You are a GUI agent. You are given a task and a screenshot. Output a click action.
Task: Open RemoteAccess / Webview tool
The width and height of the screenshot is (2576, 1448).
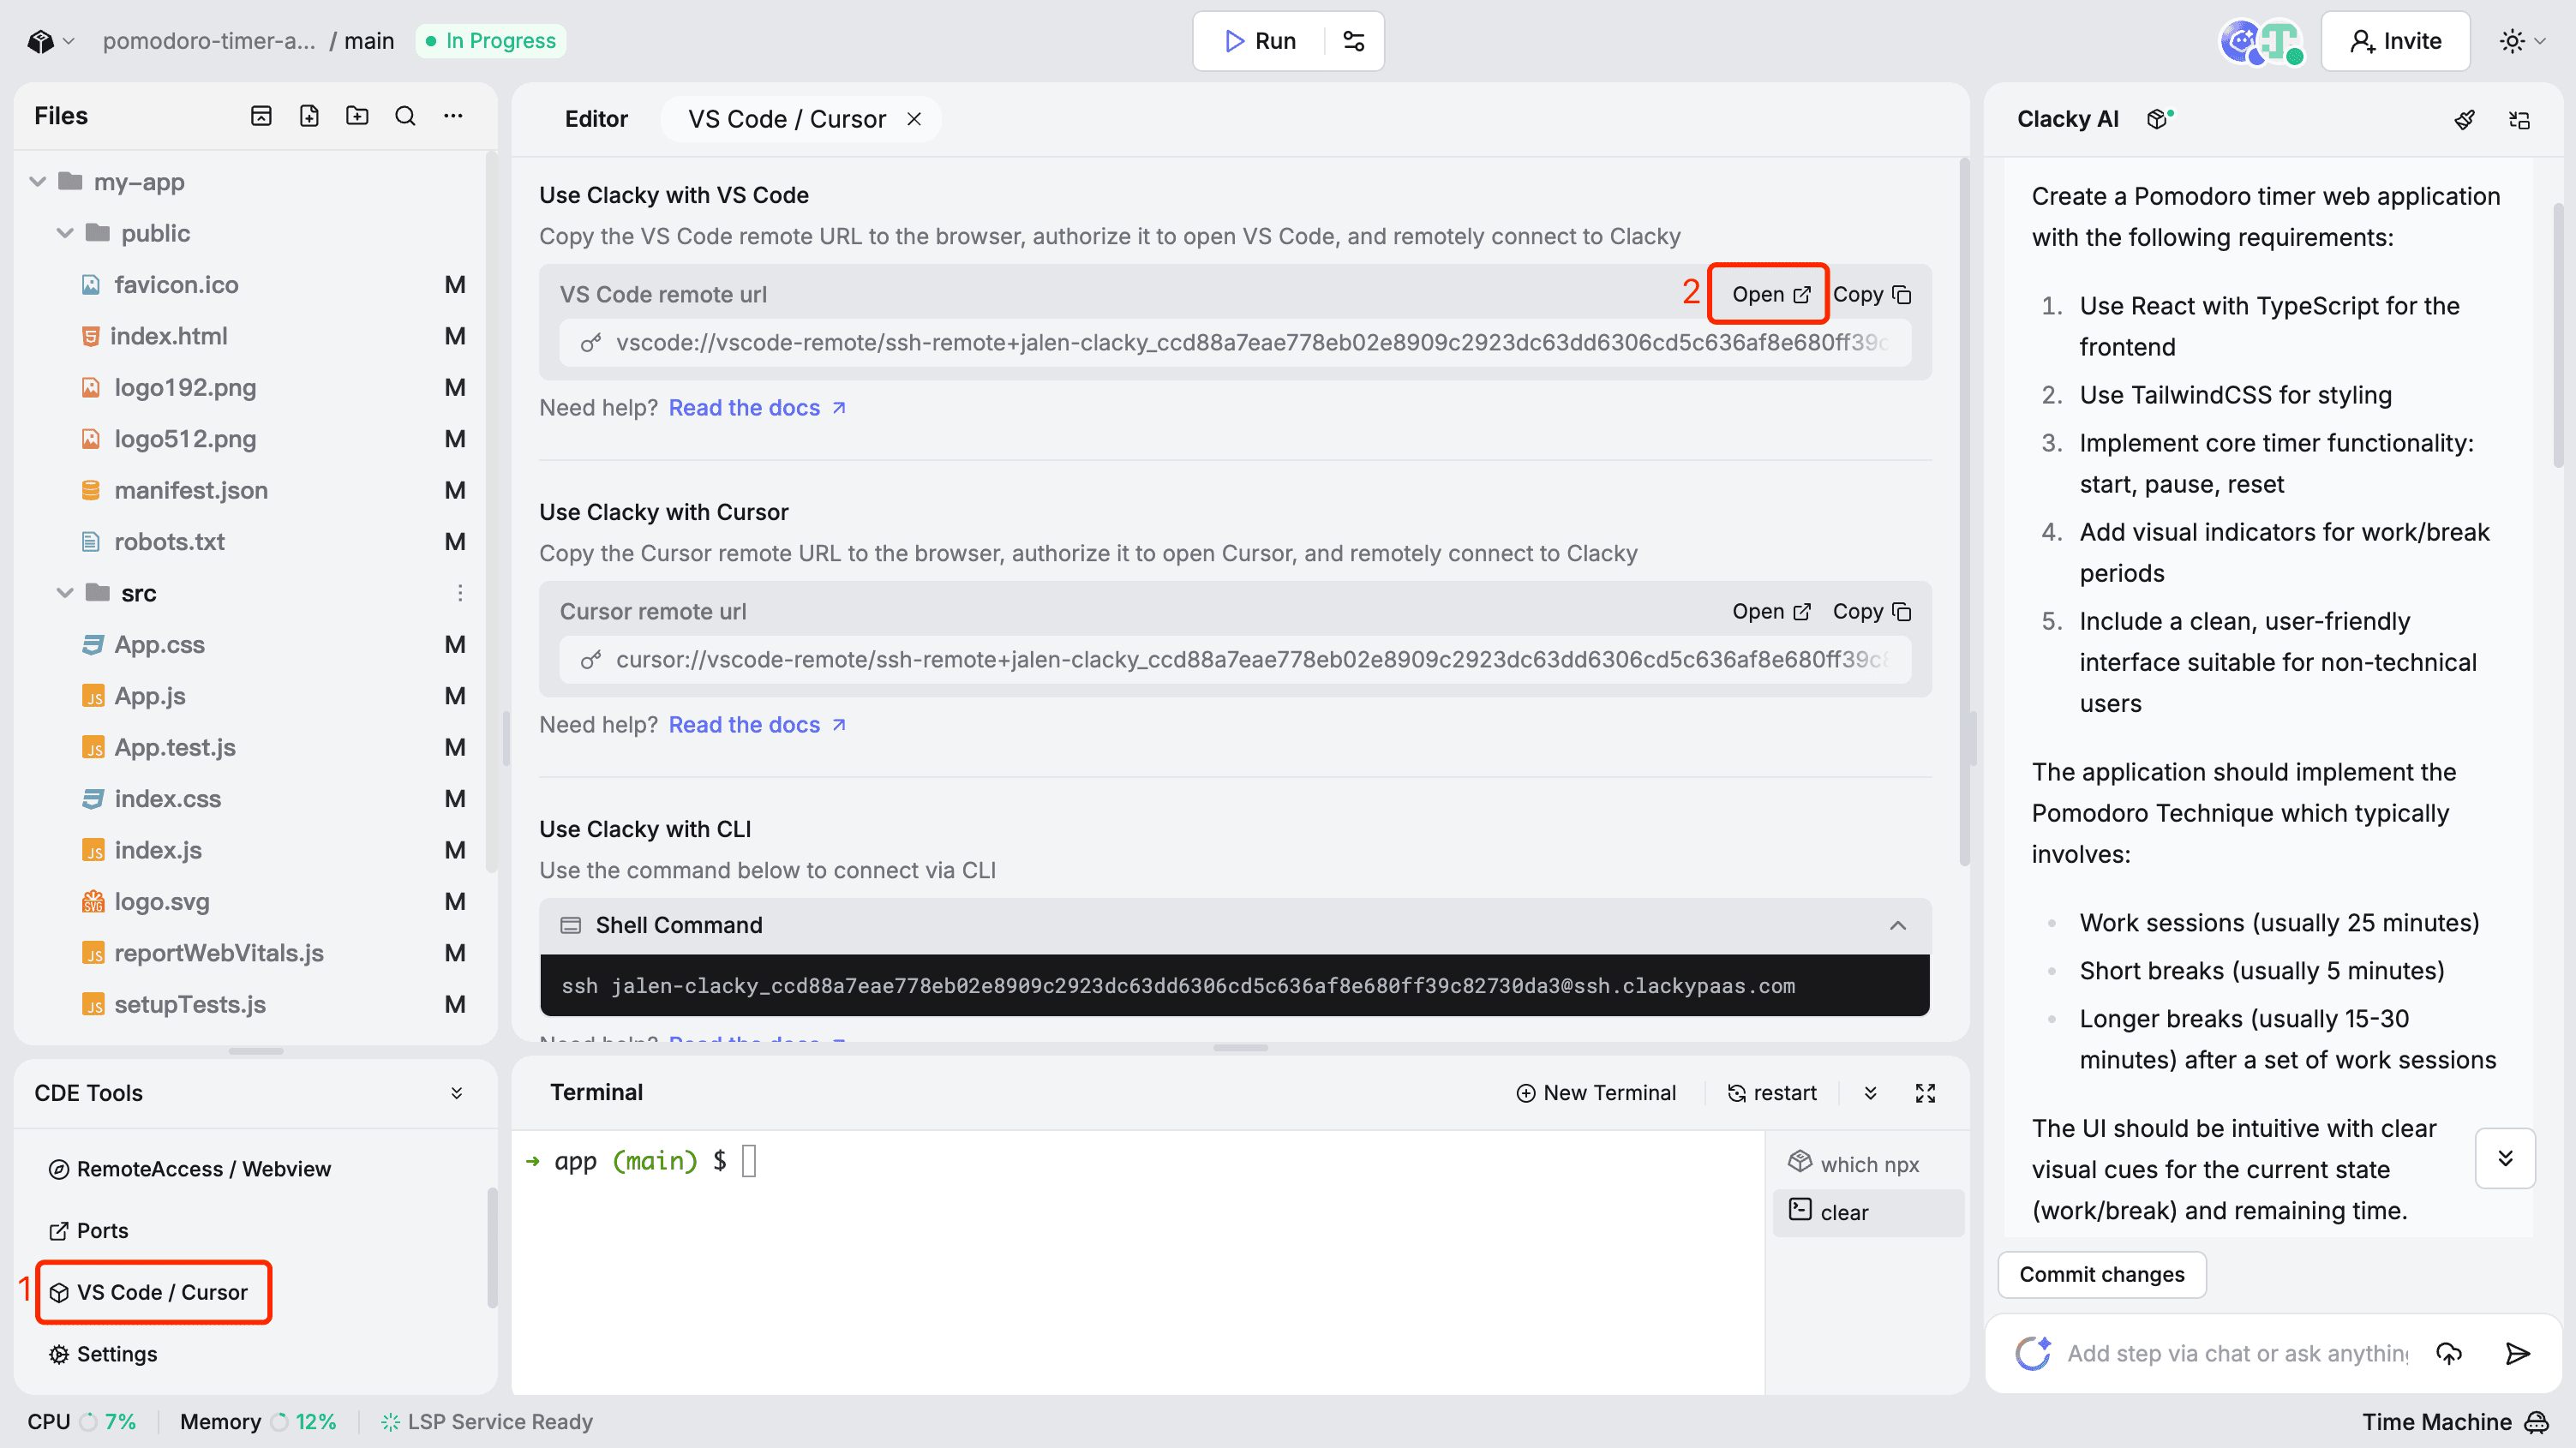tap(190, 1169)
